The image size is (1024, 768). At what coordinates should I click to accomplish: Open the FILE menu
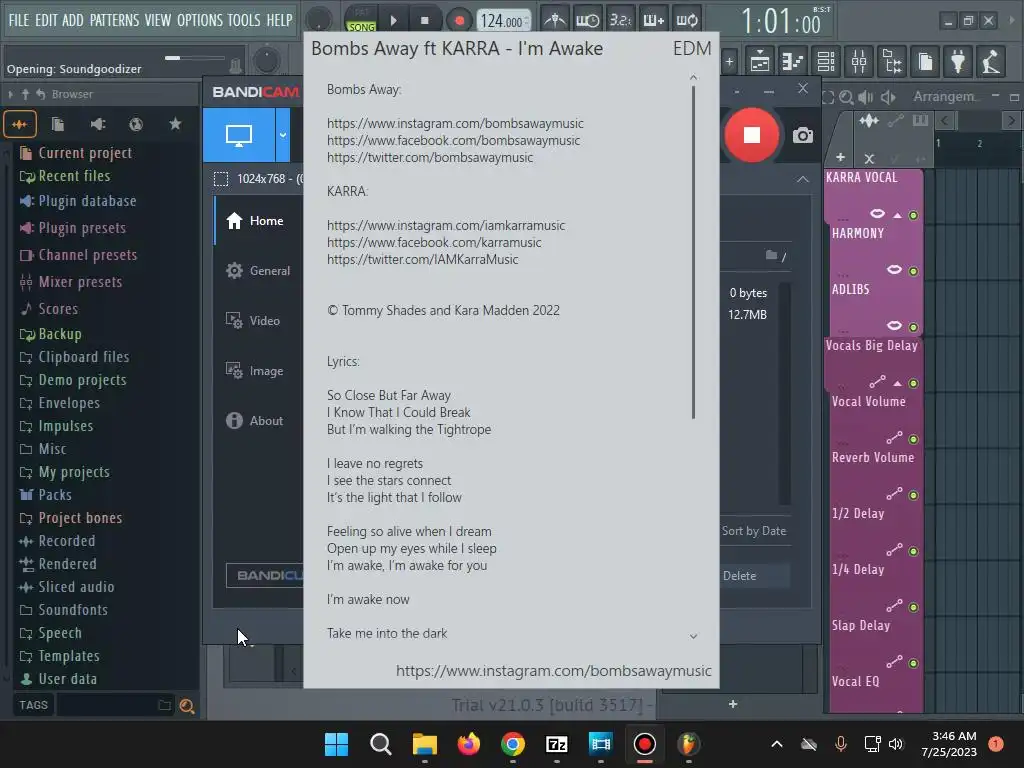18,20
